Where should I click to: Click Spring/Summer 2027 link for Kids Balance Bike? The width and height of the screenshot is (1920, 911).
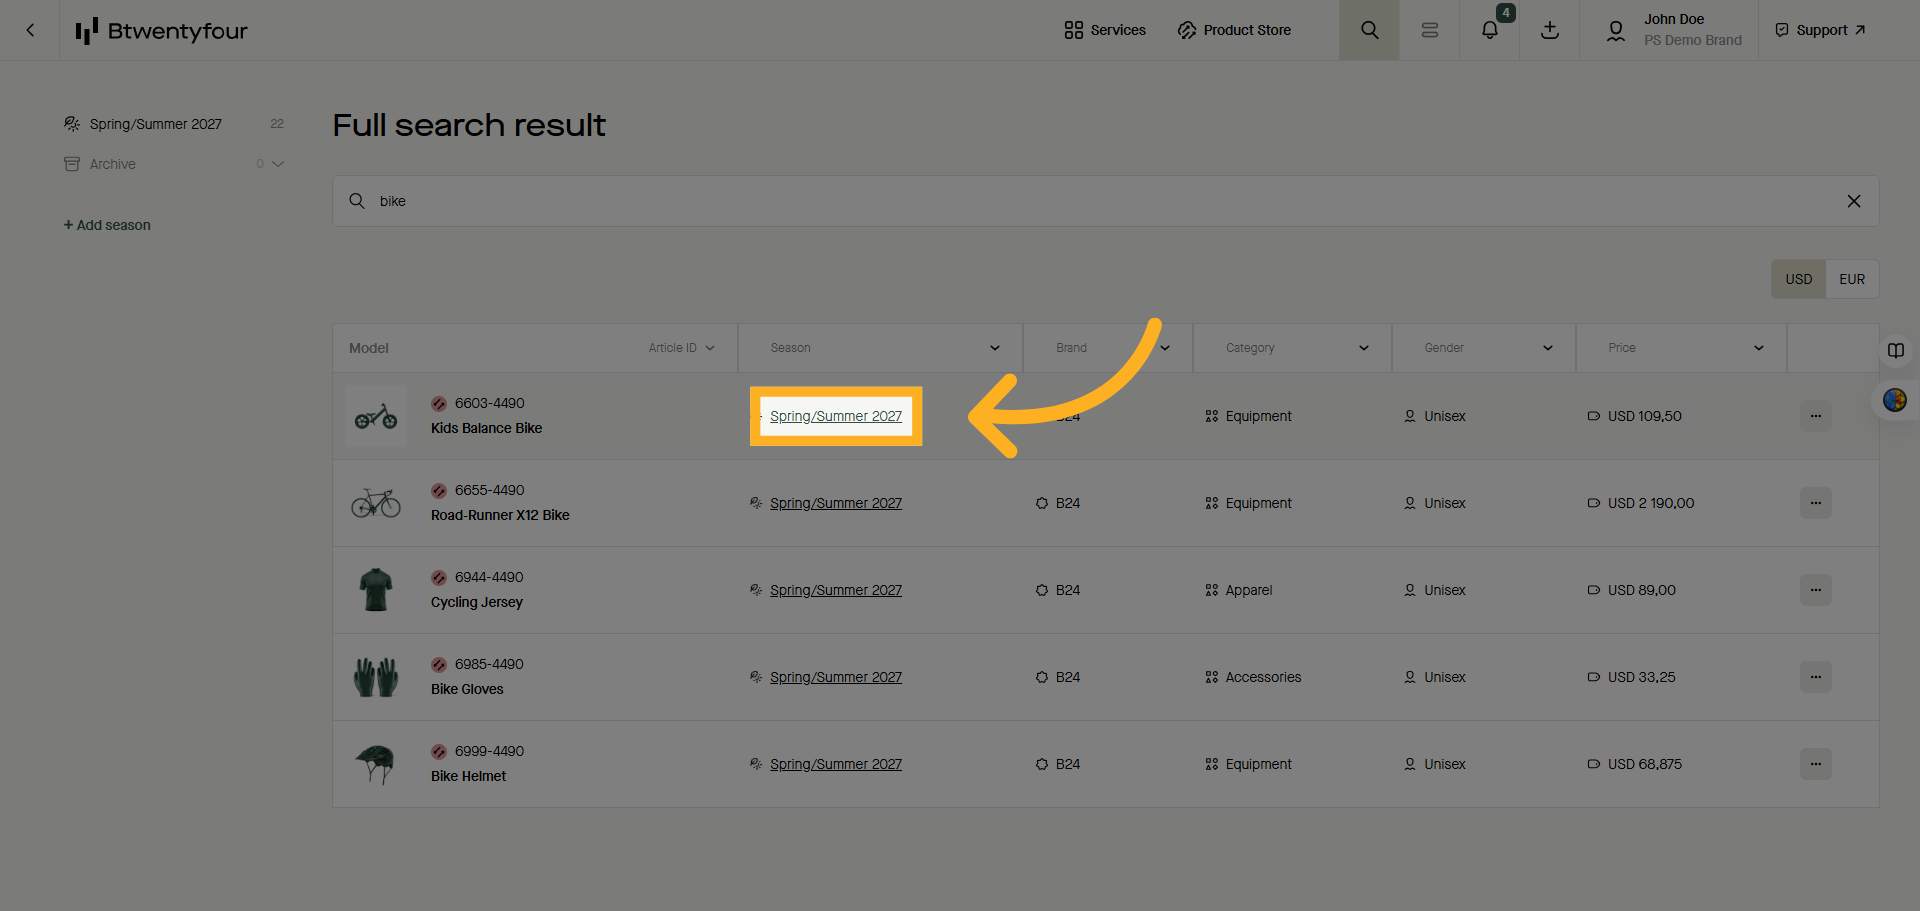coord(835,416)
